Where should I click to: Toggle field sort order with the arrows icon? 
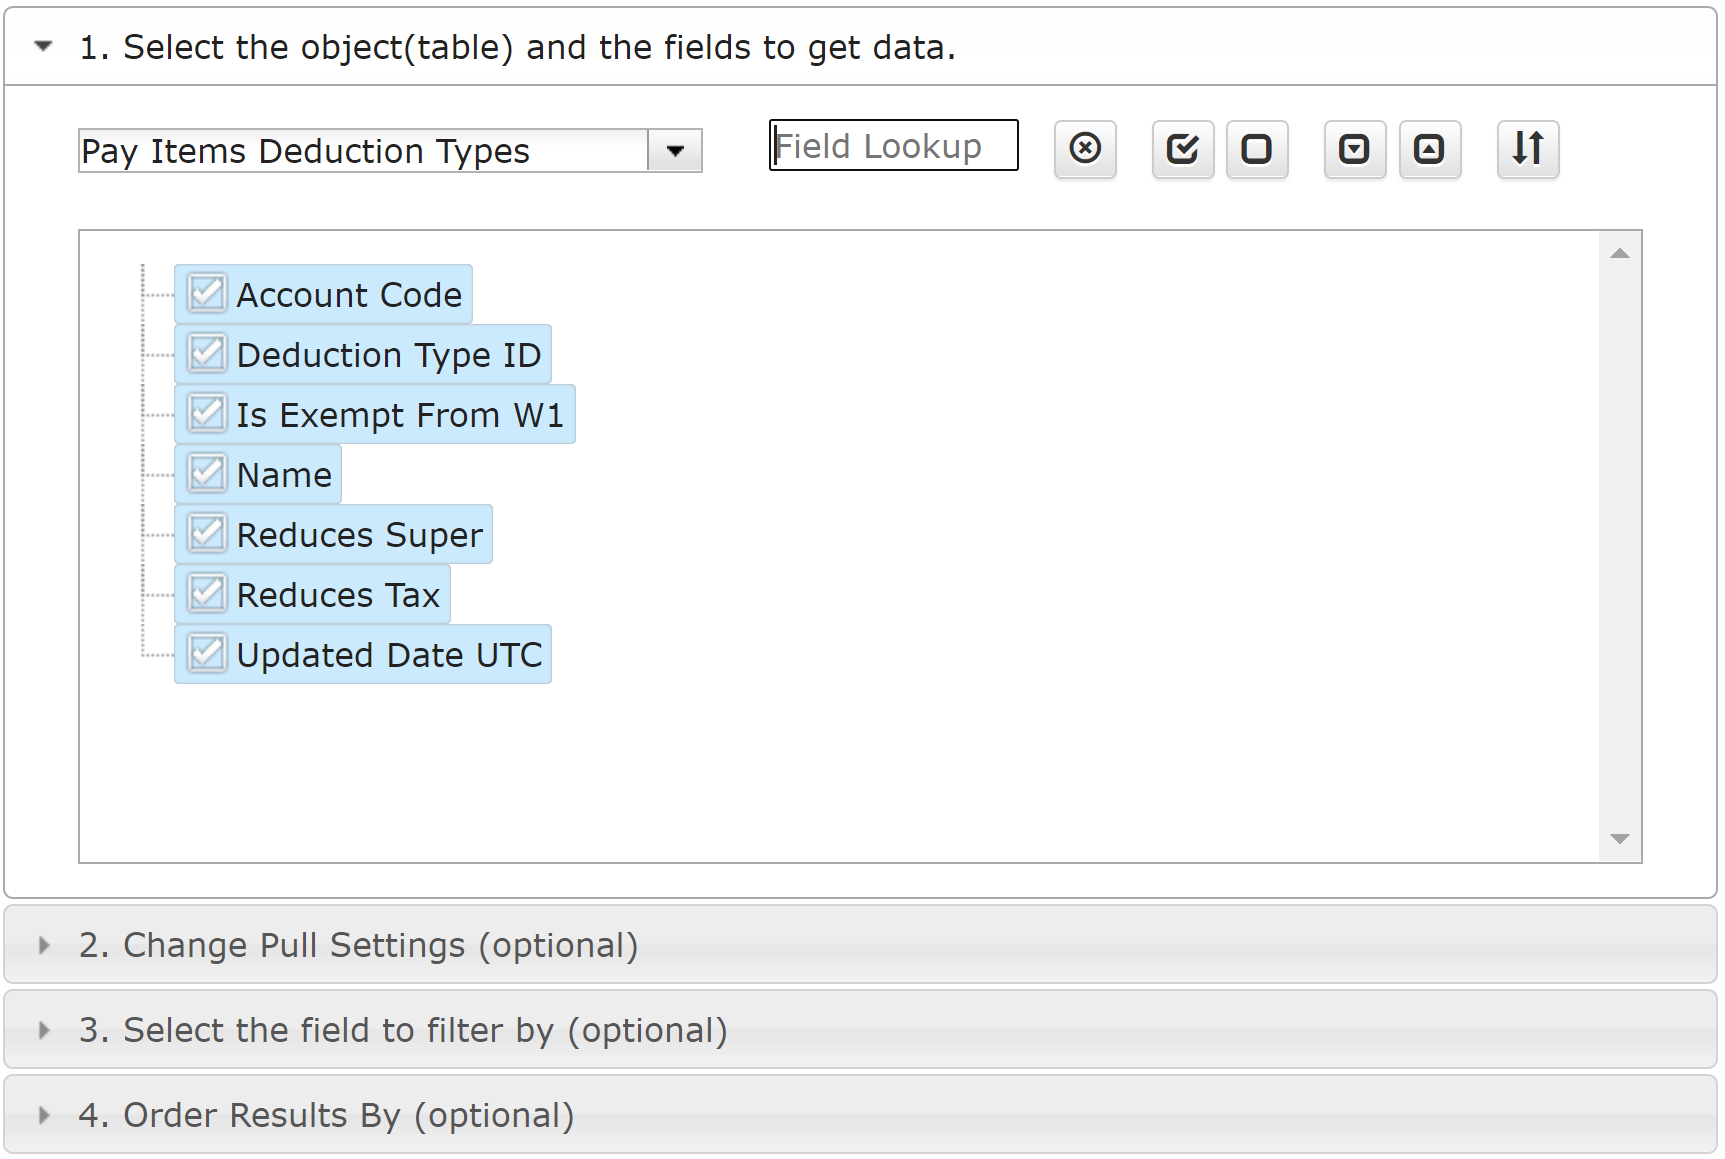point(1528,149)
